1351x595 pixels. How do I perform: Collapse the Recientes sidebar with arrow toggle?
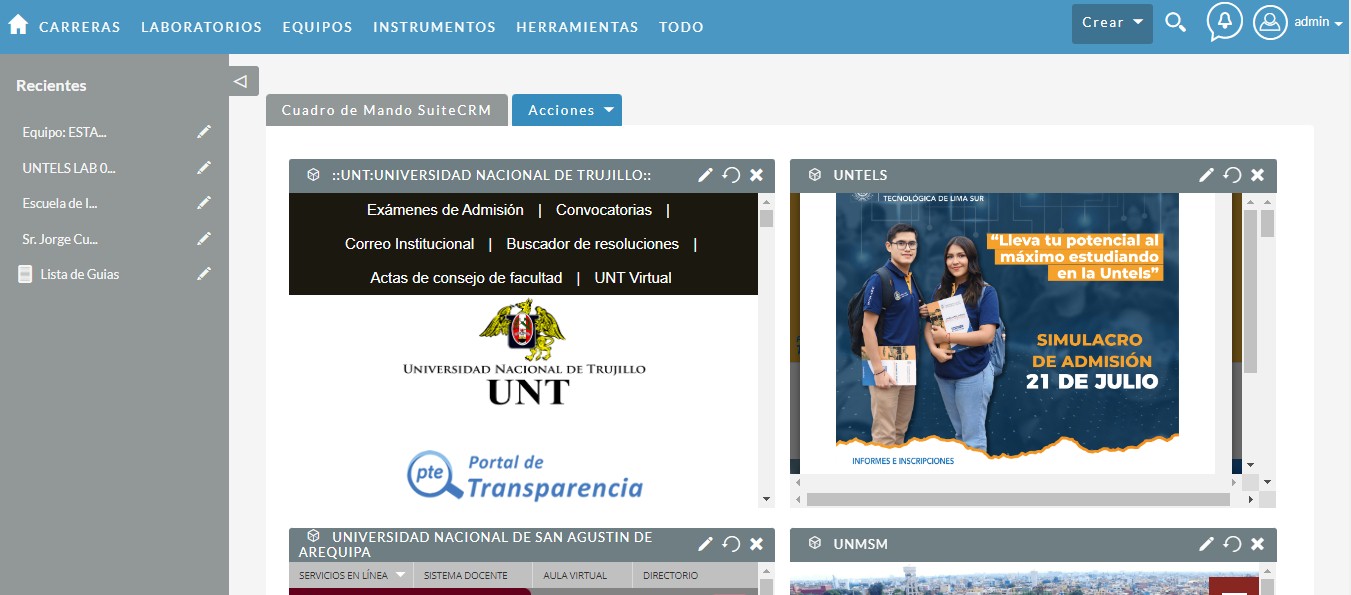[x=240, y=81]
